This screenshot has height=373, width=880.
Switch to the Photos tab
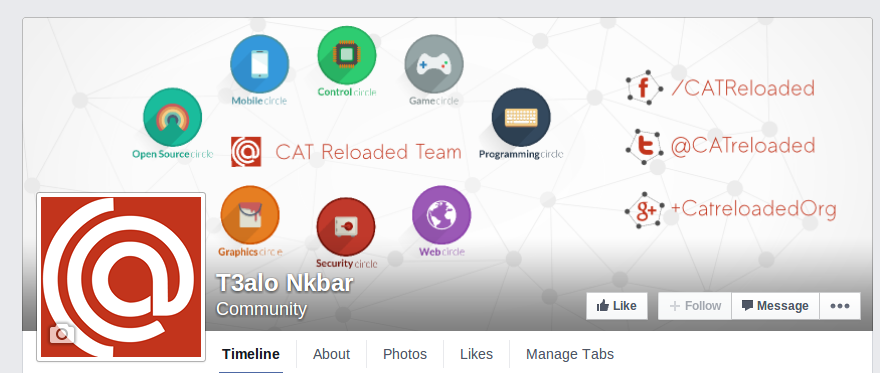pos(405,354)
